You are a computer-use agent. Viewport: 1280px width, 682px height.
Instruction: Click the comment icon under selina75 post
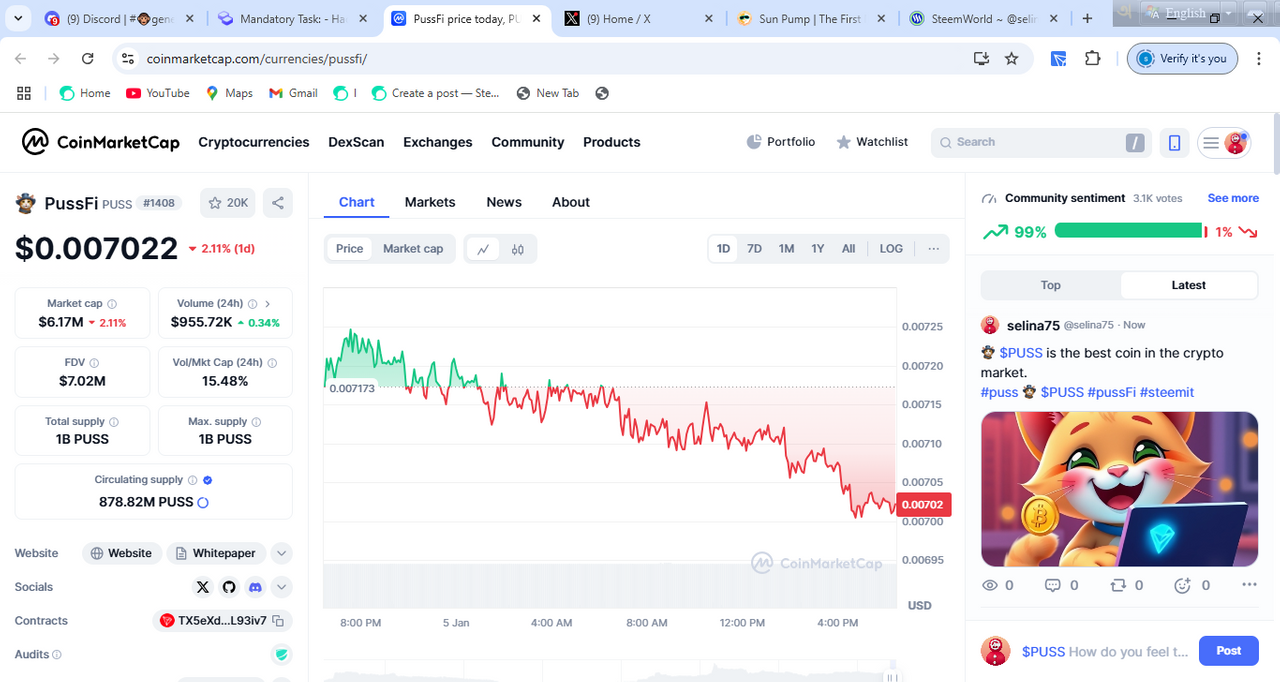click(x=1052, y=585)
